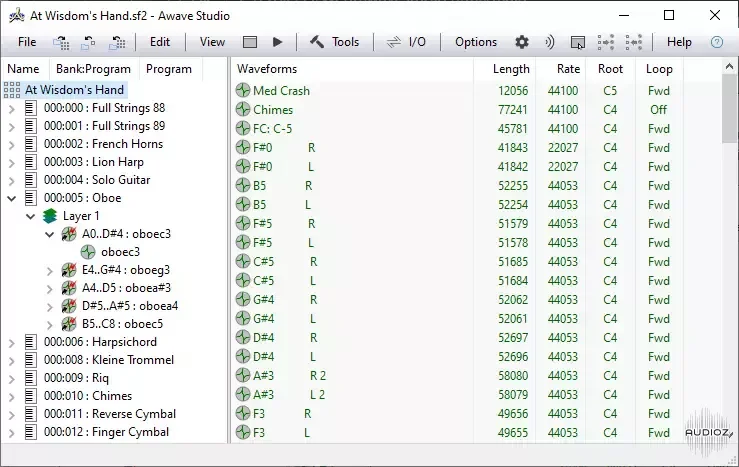Click the right dotted-grid arrow toolbar icon
This screenshot has width=739, height=467.
[x=634, y=42]
